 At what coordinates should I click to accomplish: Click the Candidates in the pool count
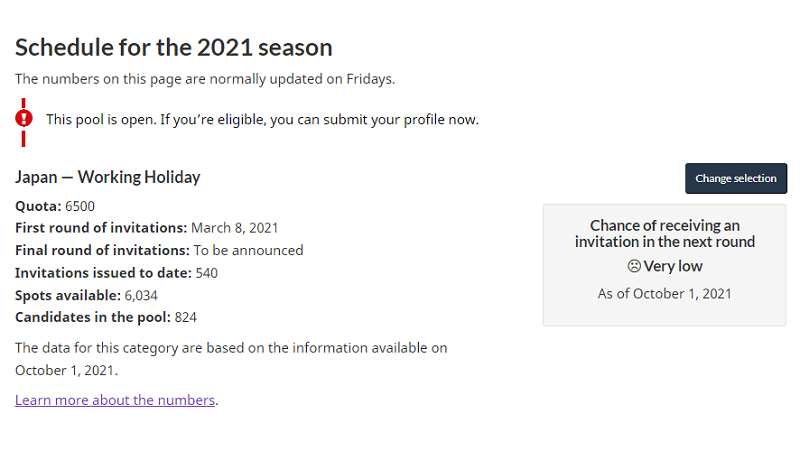coord(185,317)
